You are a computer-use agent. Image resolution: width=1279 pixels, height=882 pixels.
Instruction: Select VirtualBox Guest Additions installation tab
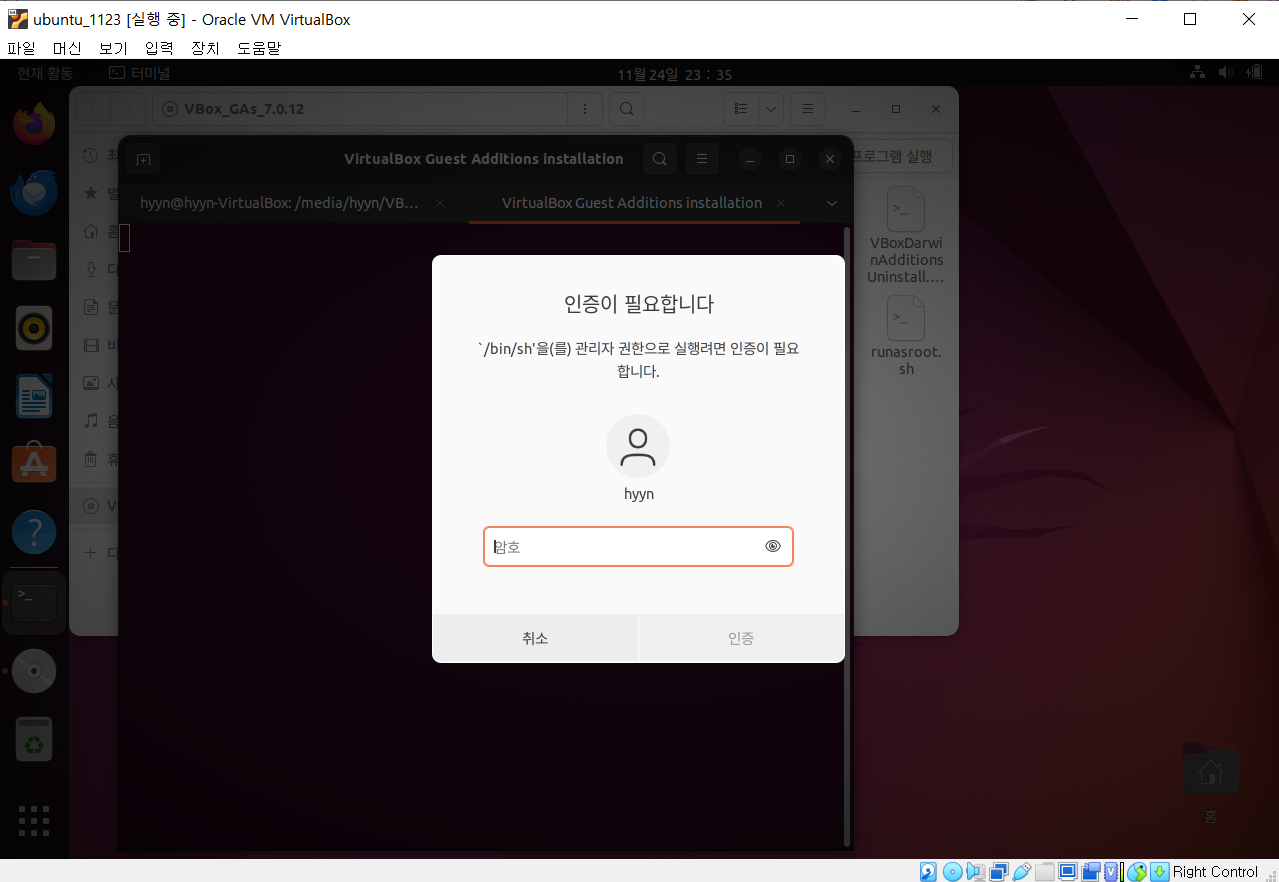tap(632, 202)
